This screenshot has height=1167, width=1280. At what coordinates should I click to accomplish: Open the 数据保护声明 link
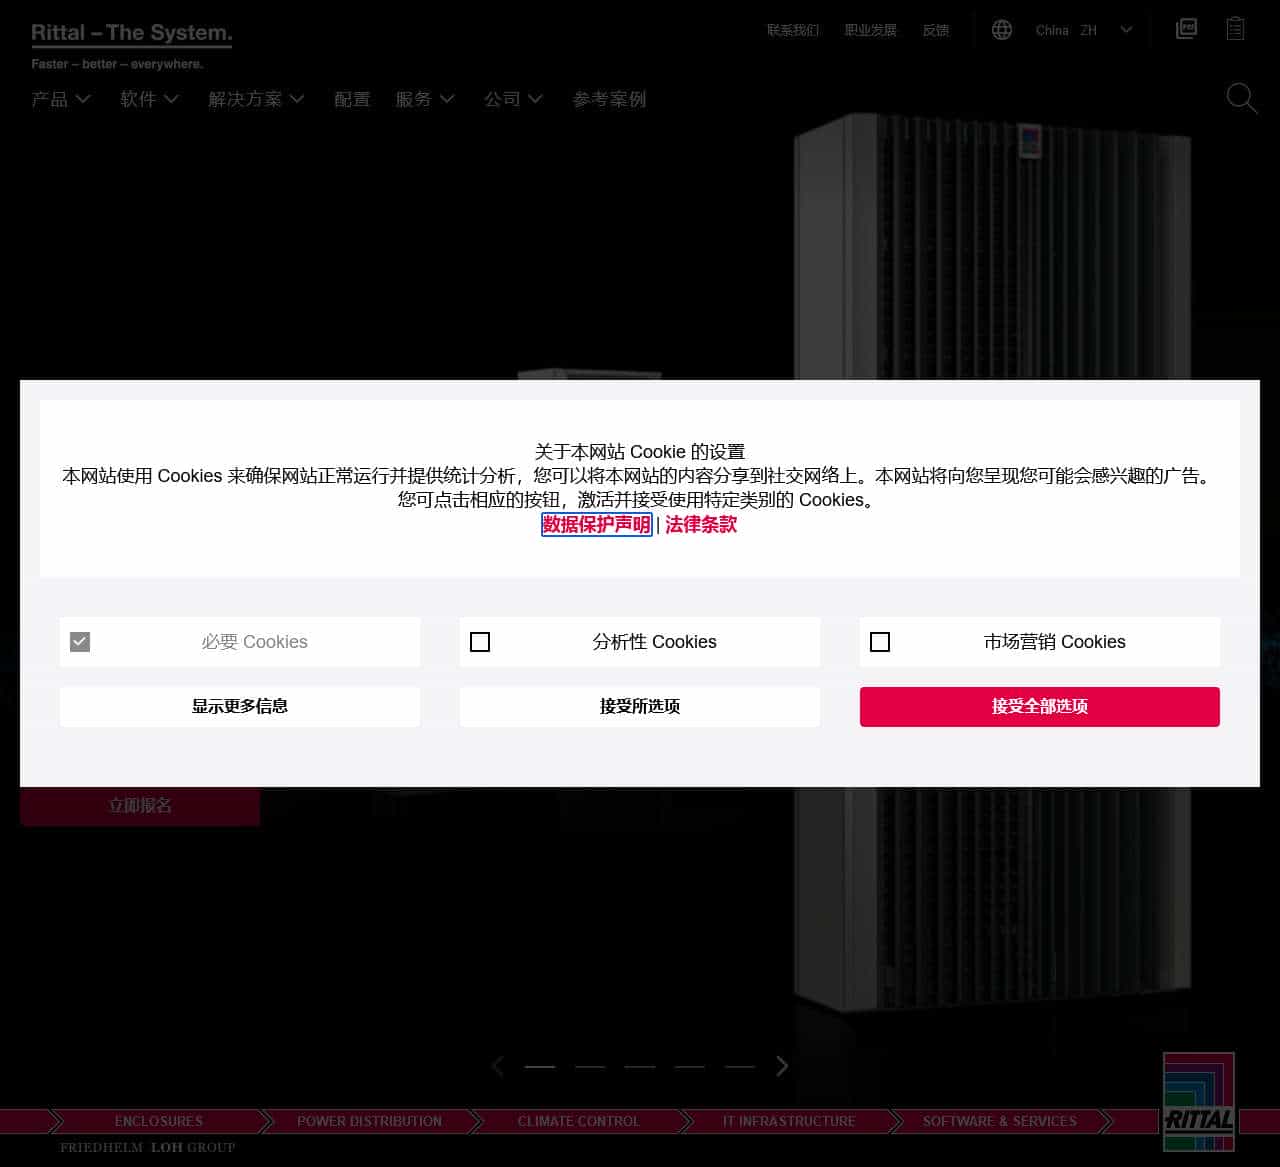tap(597, 525)
